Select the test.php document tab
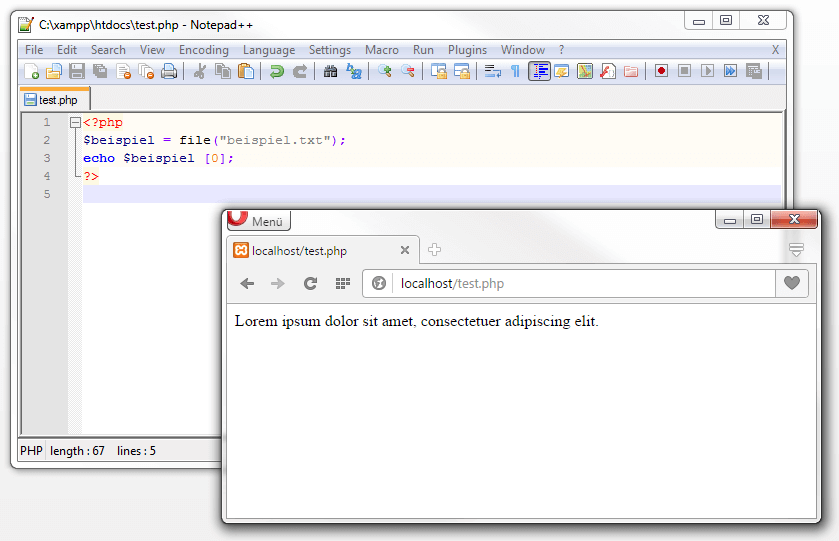 point(55,100)
